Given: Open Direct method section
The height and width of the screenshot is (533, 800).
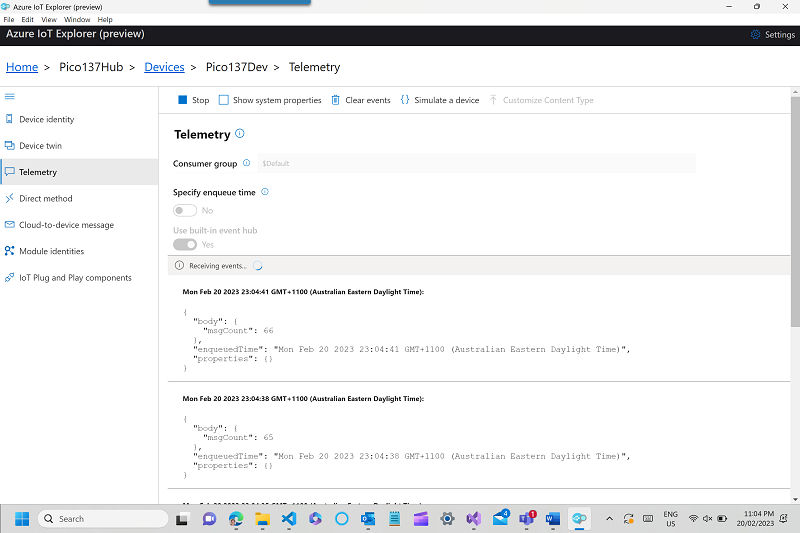Looking at the screenshot, I should point(79,198).
